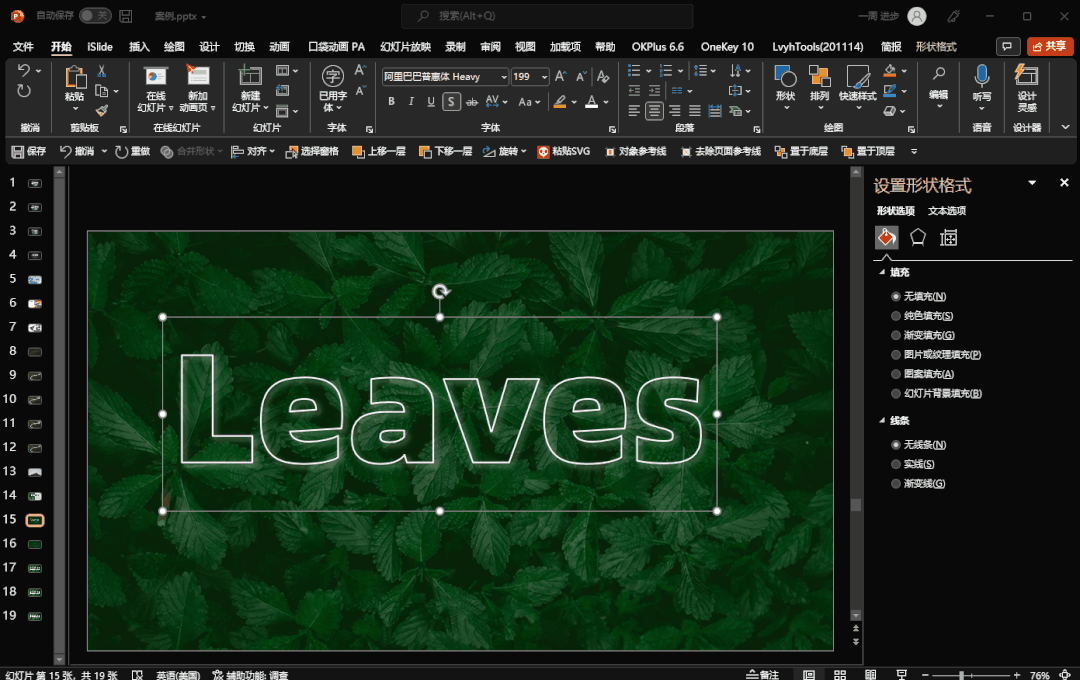Select slide 16 thumbnail

(34, 544)
